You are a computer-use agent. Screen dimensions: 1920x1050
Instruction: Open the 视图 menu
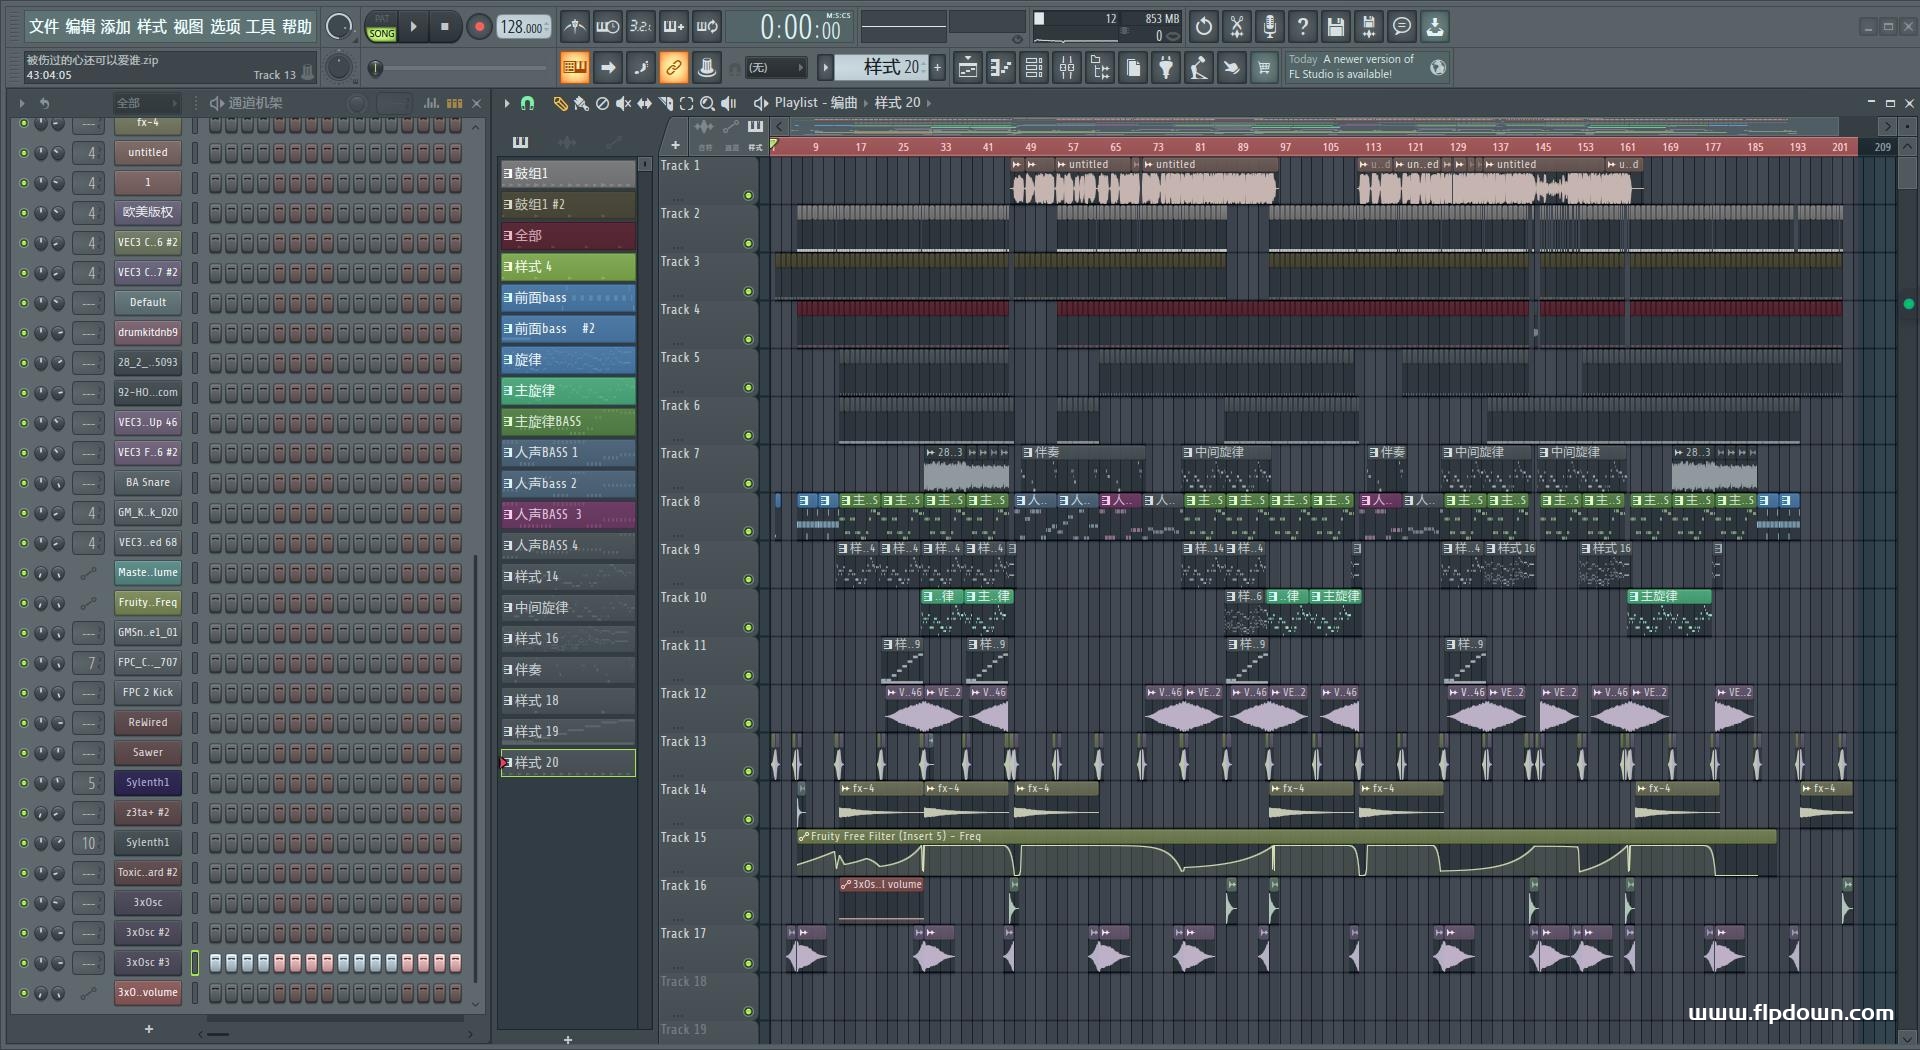tap(188, 27)
